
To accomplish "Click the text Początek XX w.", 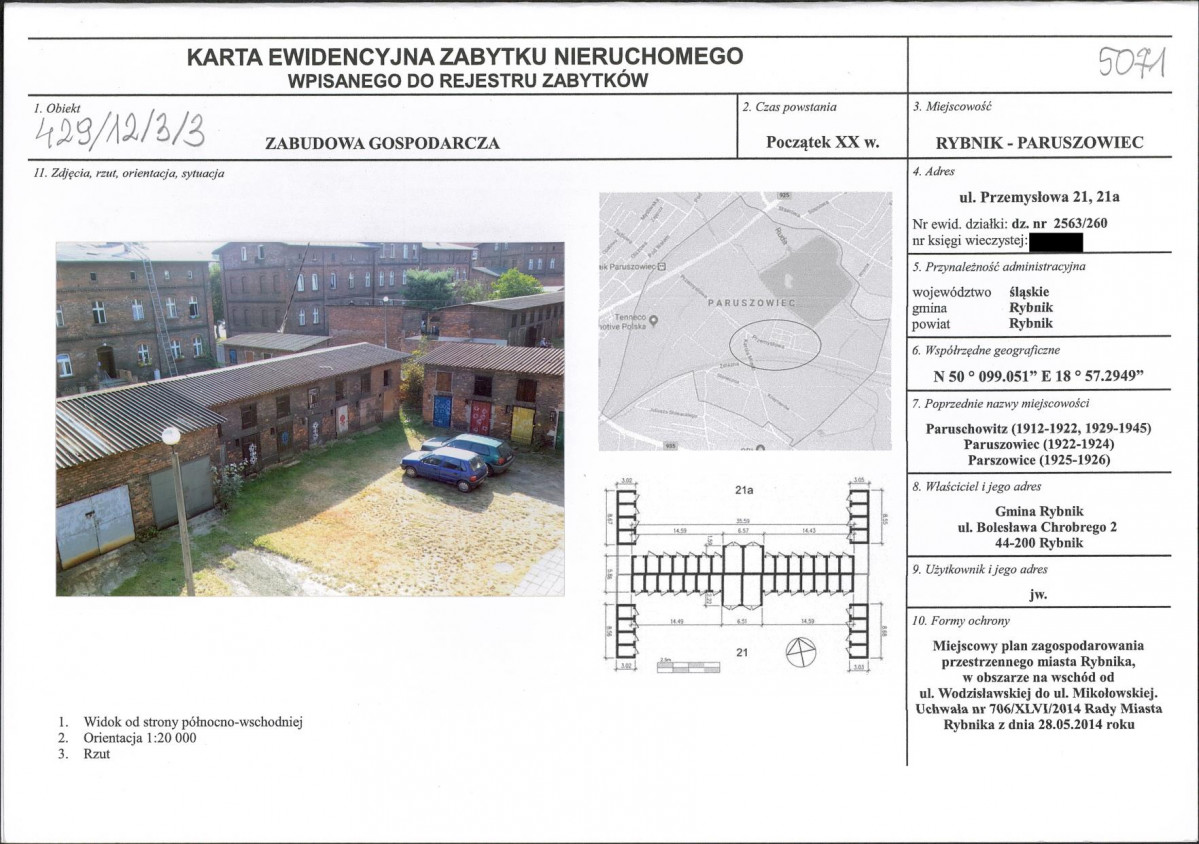I will (x=823, y=142).
